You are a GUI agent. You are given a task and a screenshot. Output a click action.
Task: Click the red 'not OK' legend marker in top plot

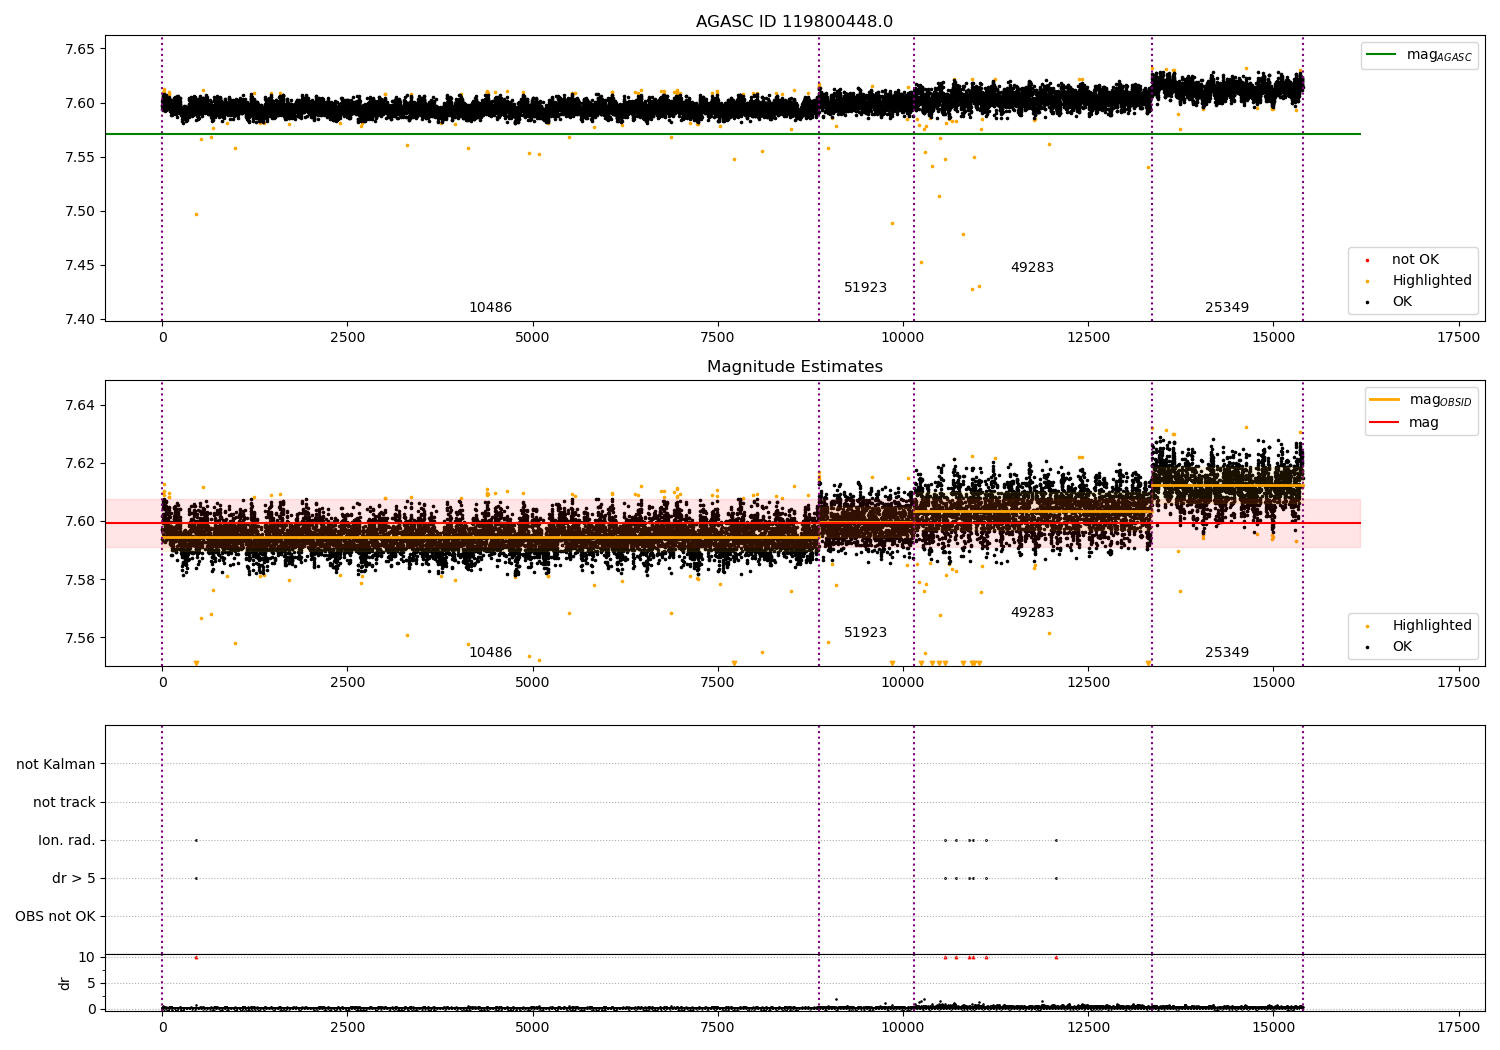[x=1367, y=261]
